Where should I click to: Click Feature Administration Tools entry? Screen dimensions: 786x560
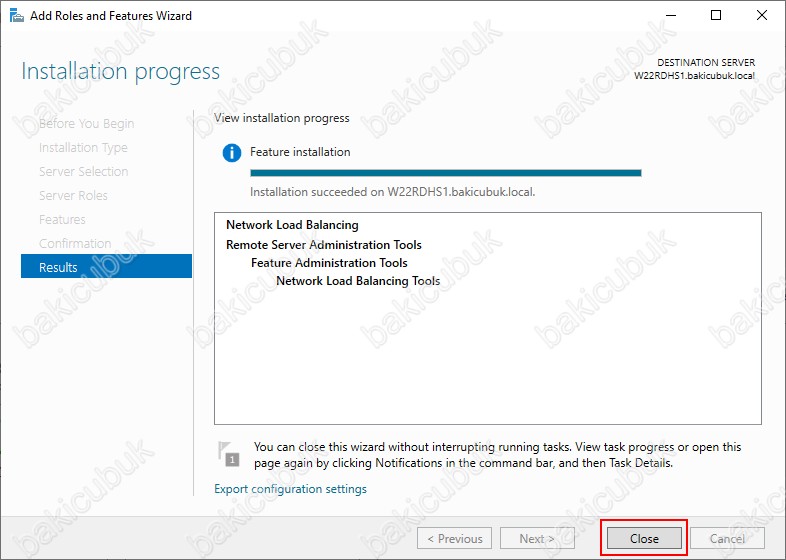[x=329, y=263]
